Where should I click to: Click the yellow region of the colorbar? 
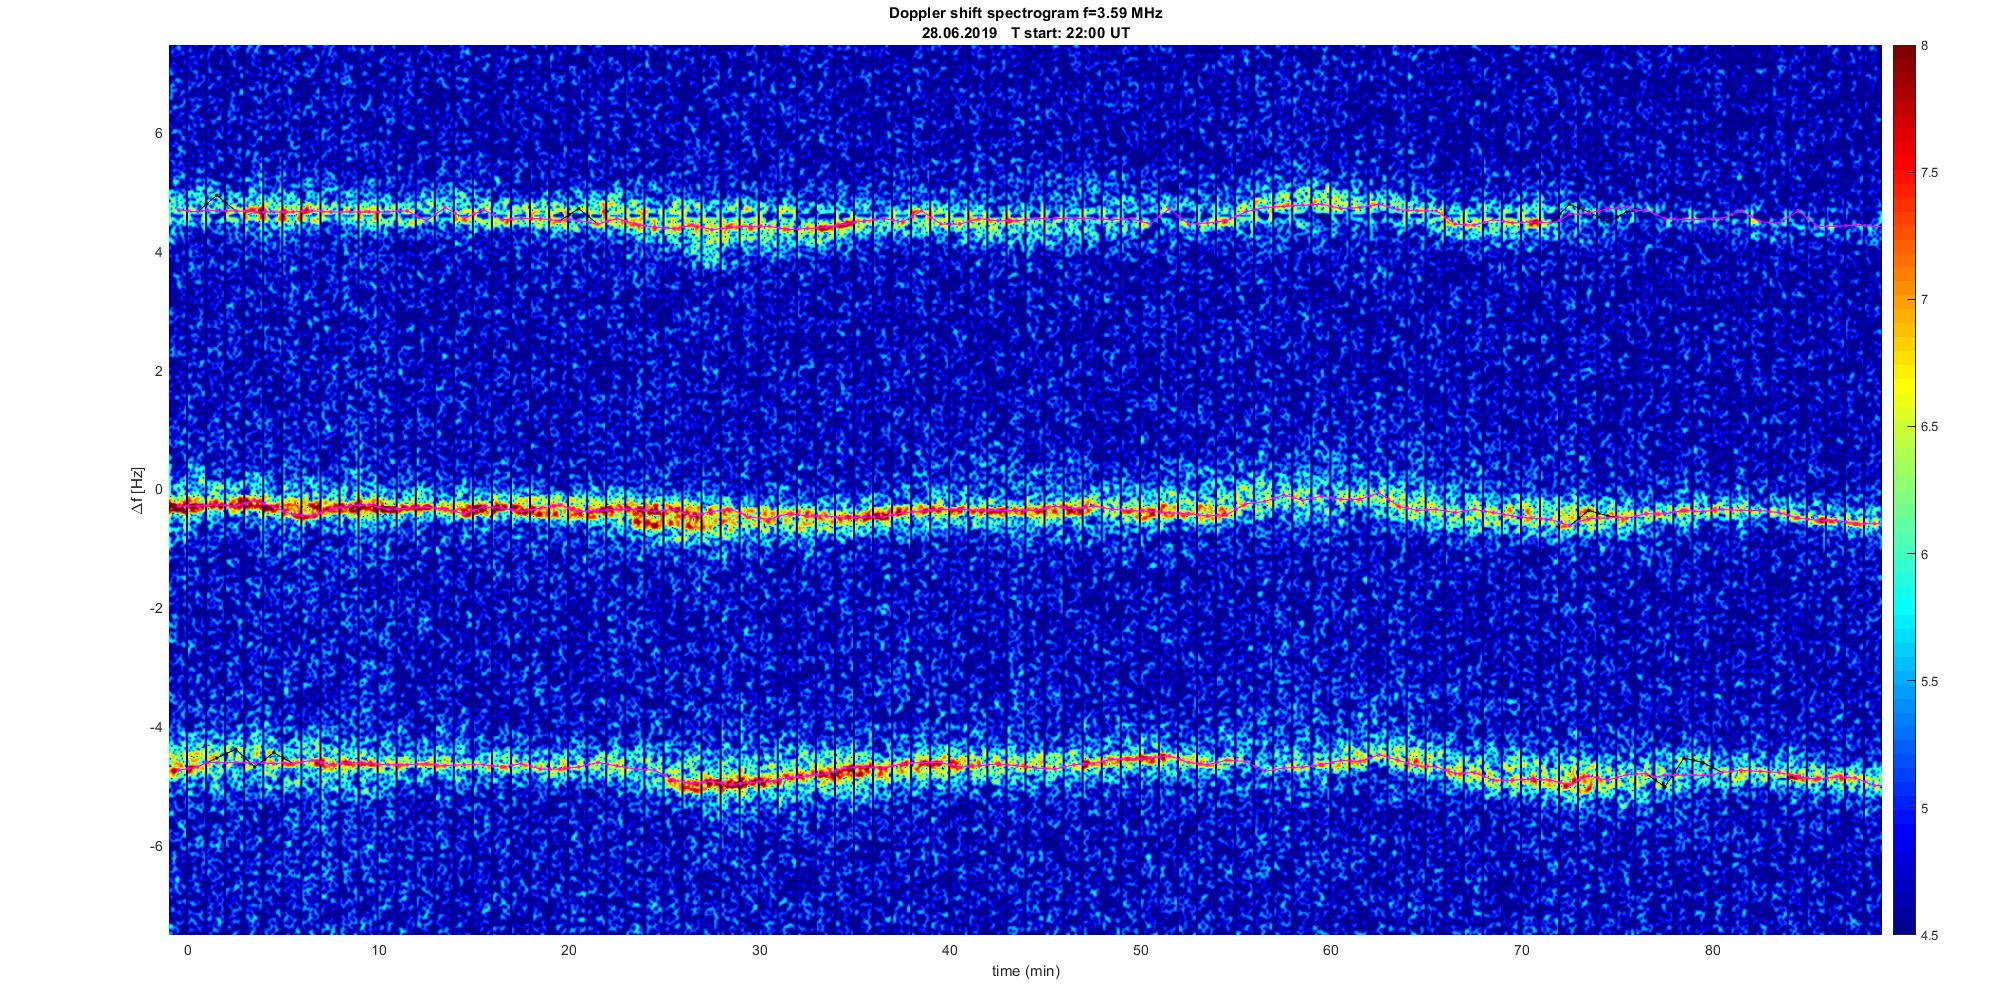1903,385
